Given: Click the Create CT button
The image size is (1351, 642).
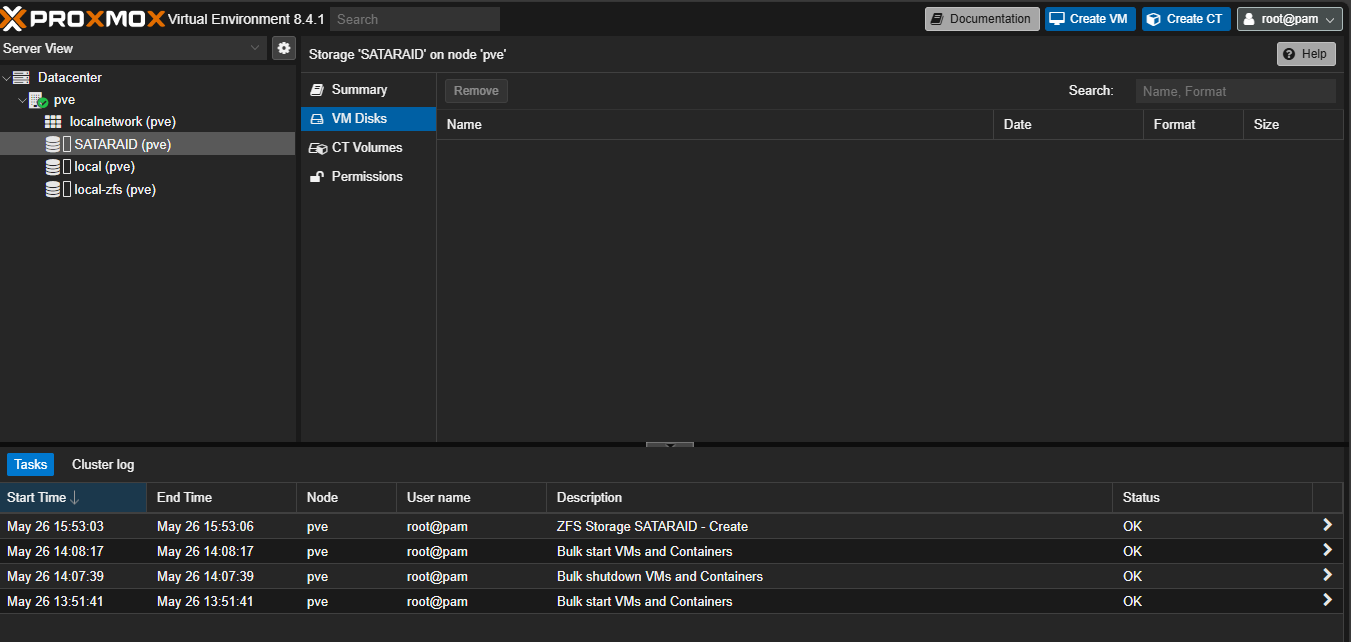Looking at the screenshot, I should [1185, 19].
